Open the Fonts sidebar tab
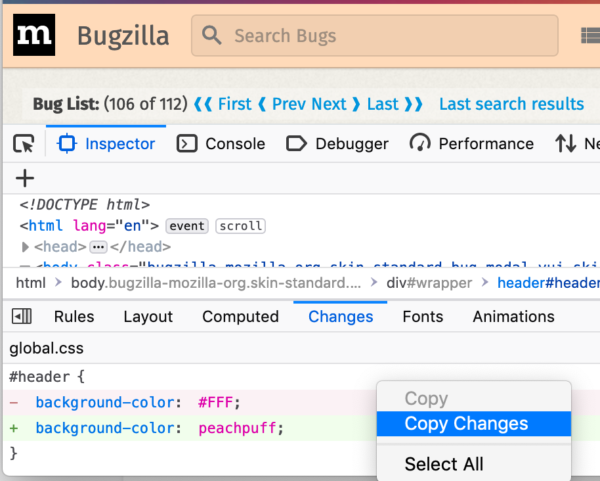Viewport: 600px width, 481px height. (x=422, y=317)
